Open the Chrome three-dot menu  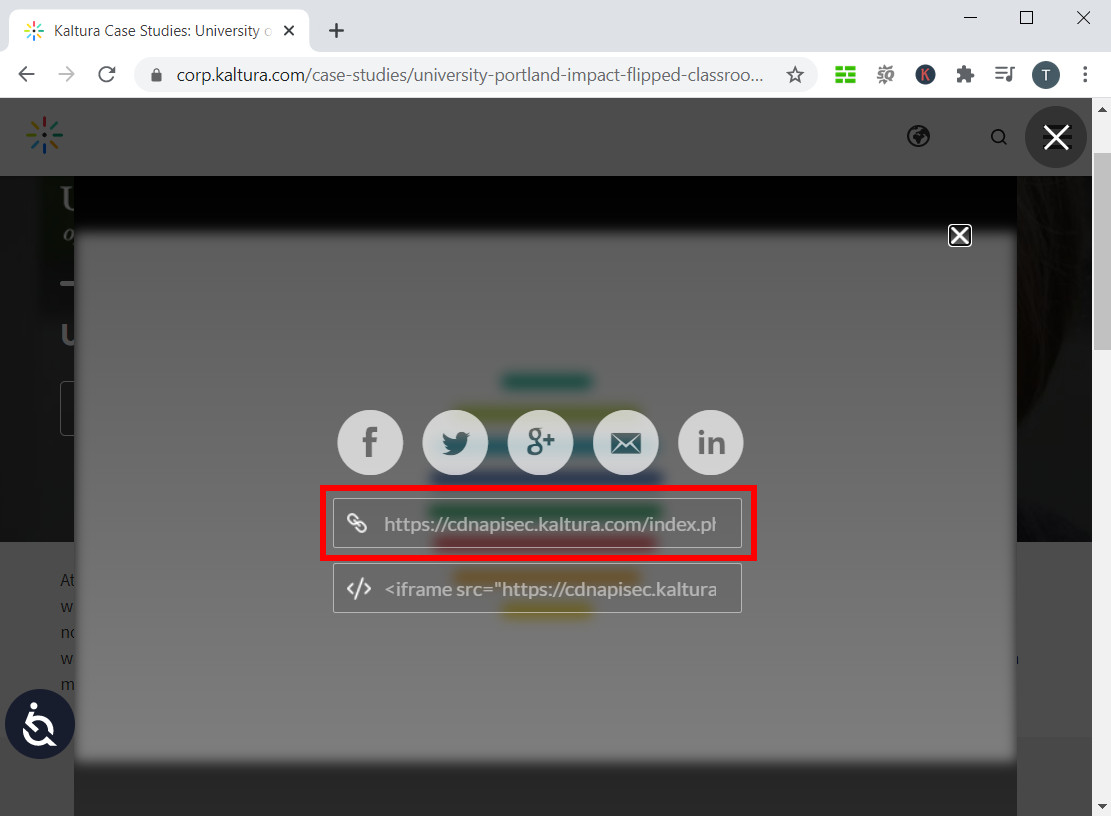point(1085,74)
